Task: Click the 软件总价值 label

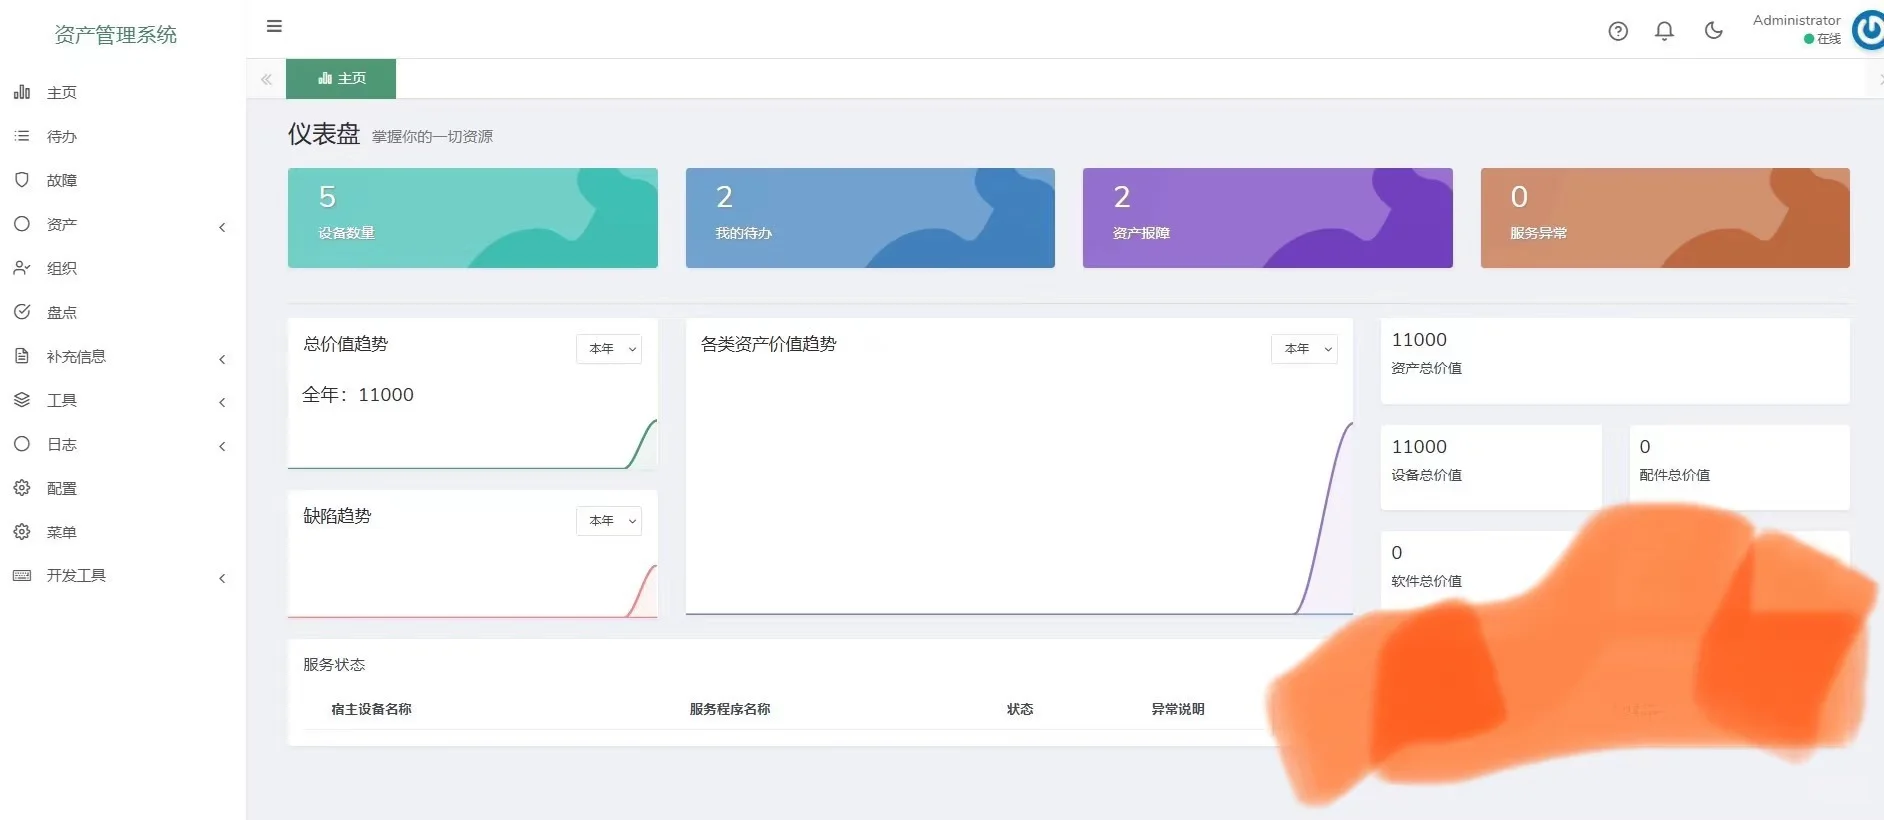Action: [1426, 581]
